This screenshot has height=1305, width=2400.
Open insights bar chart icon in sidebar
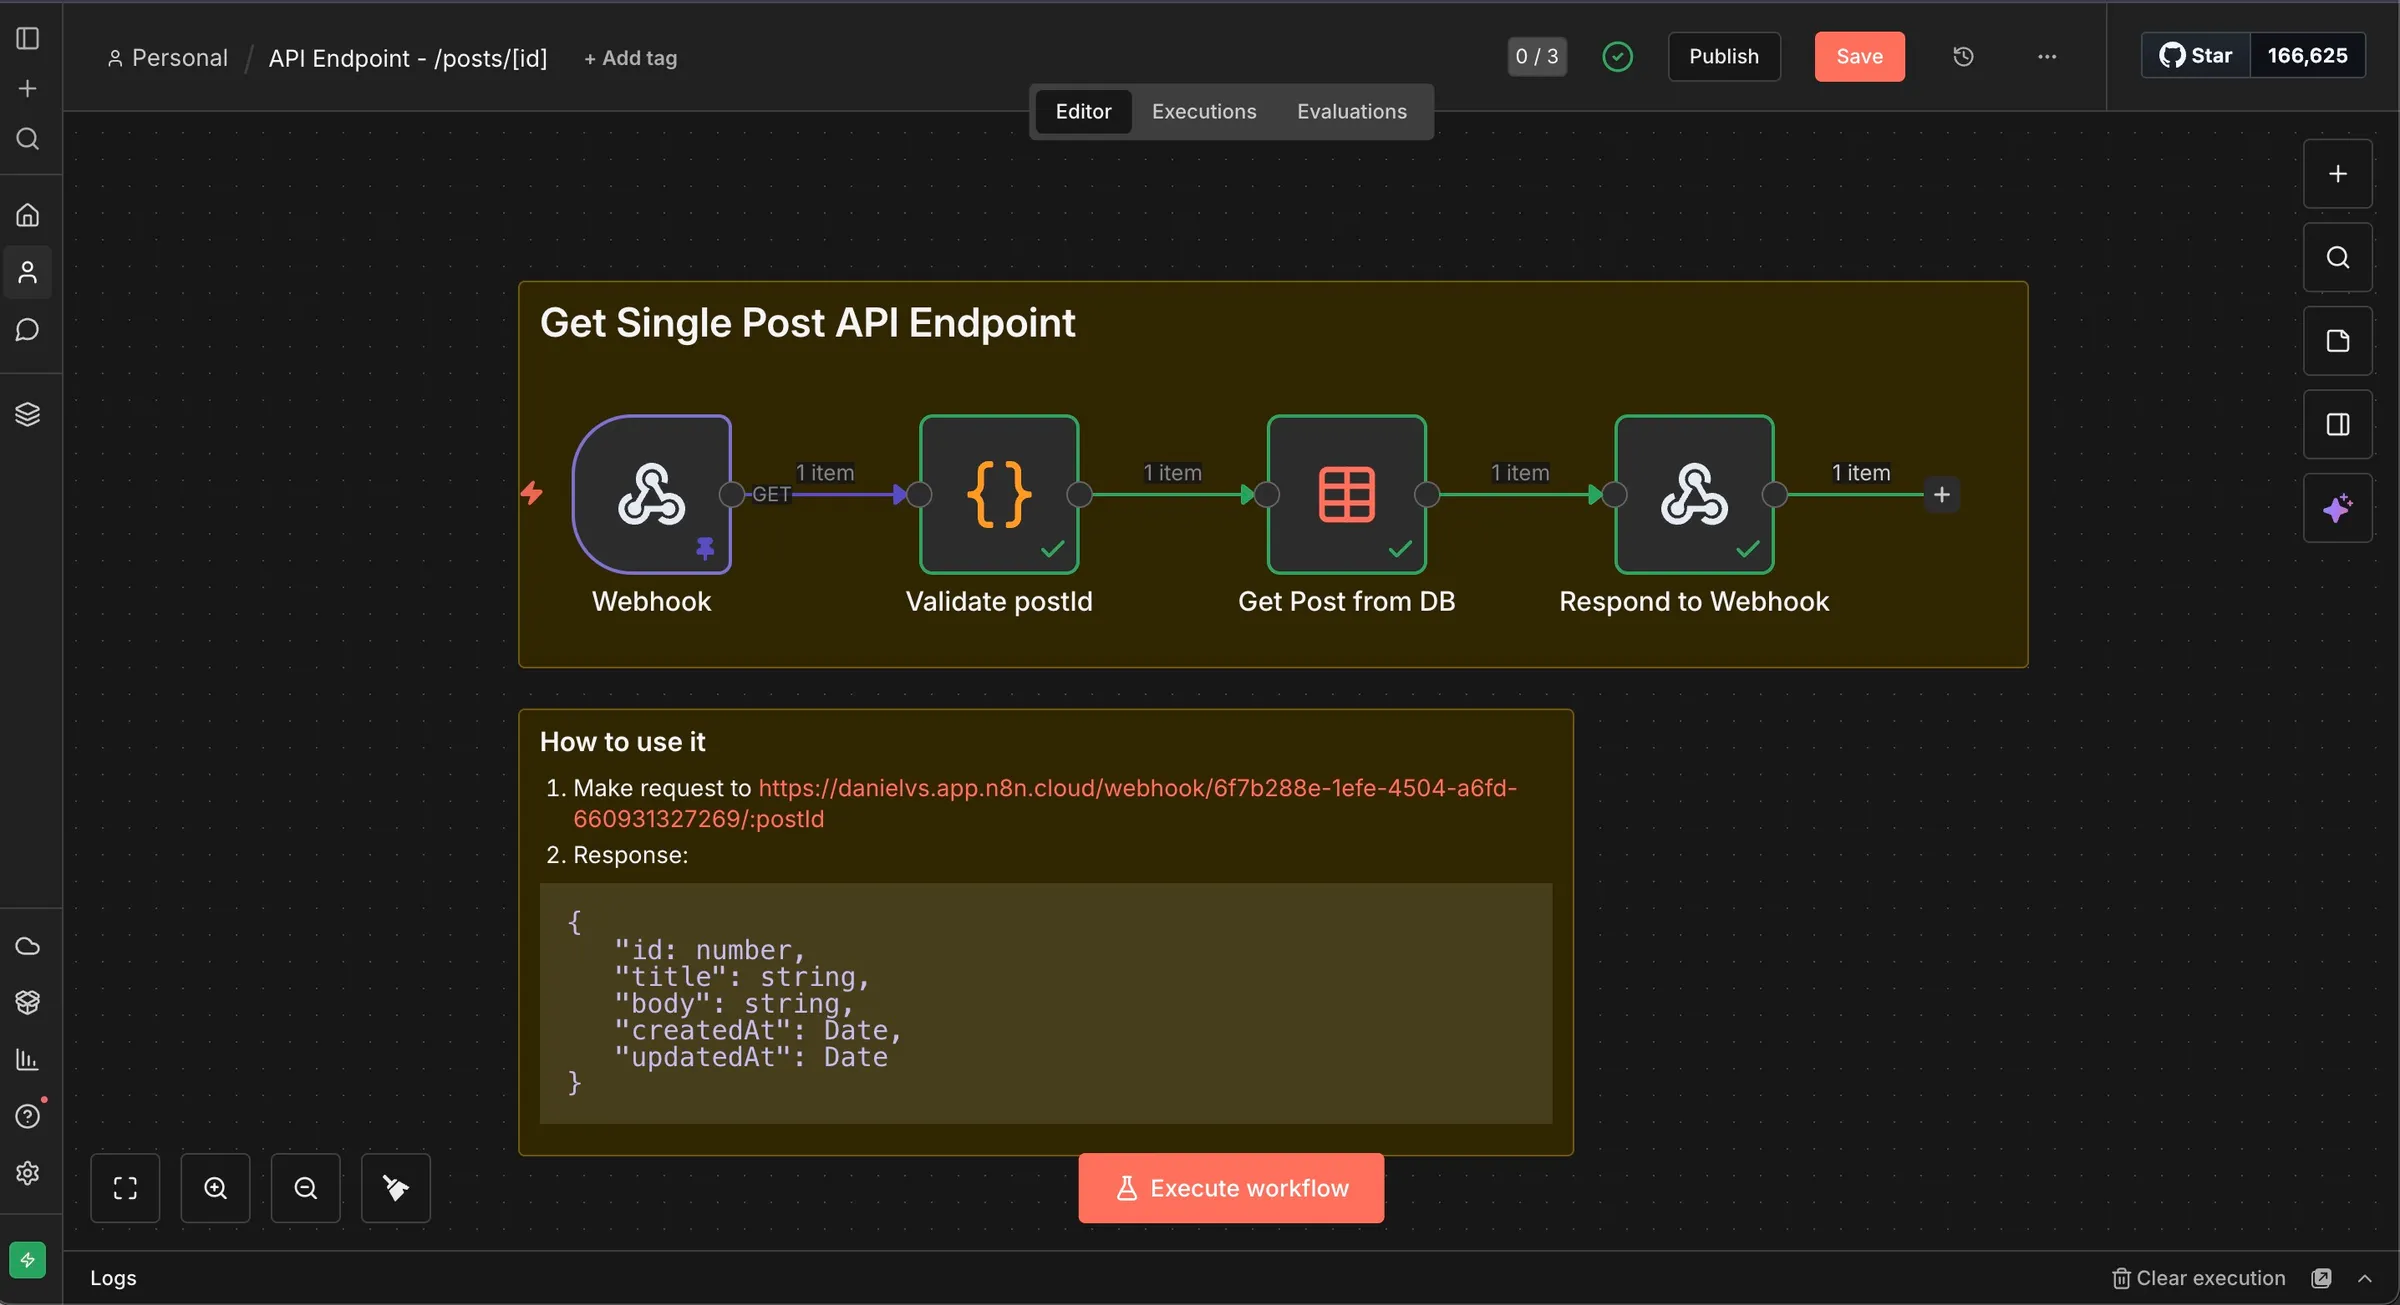pos(28,1059)
